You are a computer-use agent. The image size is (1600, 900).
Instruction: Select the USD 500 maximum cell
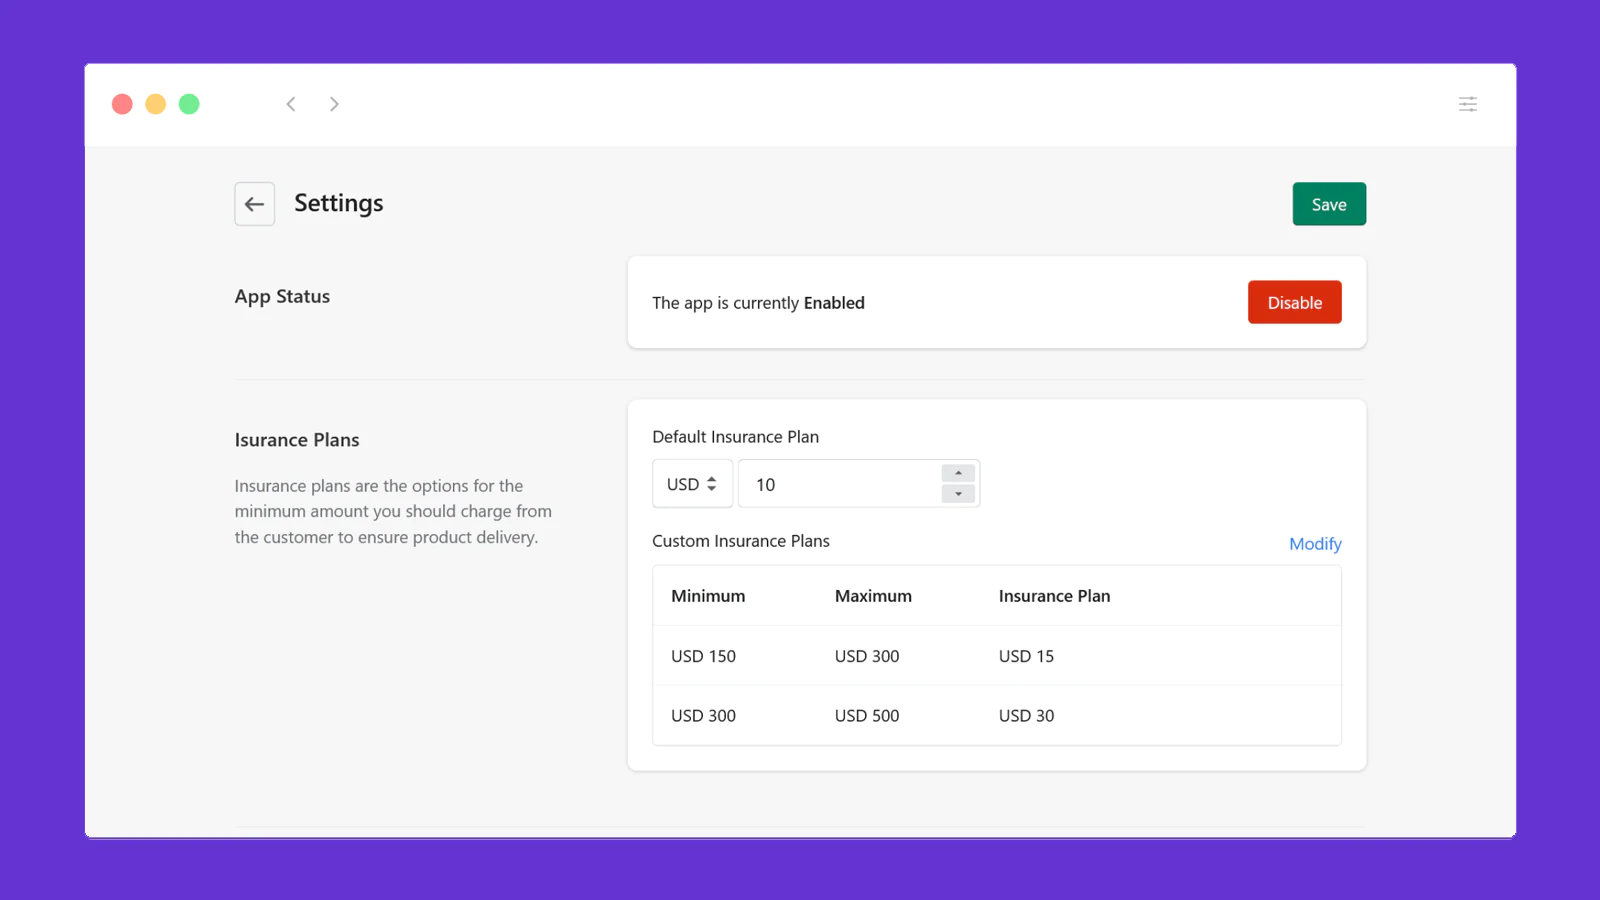click(867, 716)
